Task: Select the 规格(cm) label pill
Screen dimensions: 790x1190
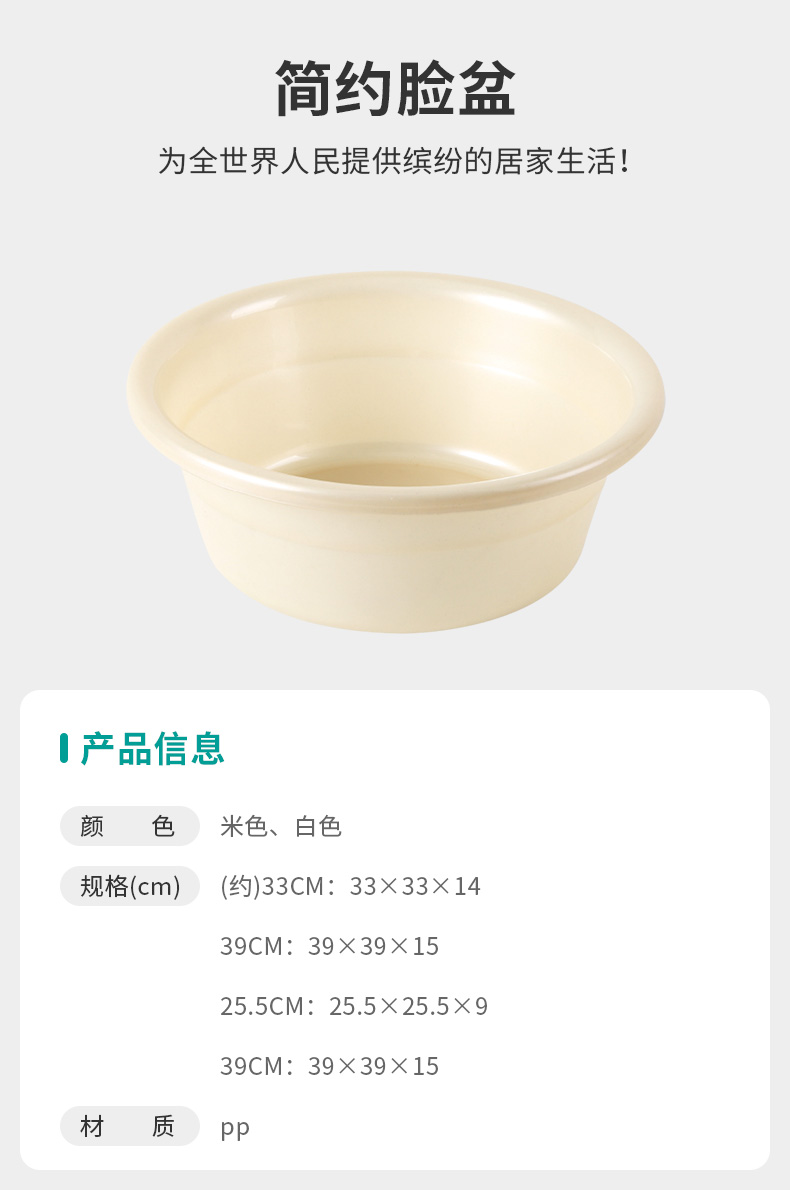Action: point(130,886)
